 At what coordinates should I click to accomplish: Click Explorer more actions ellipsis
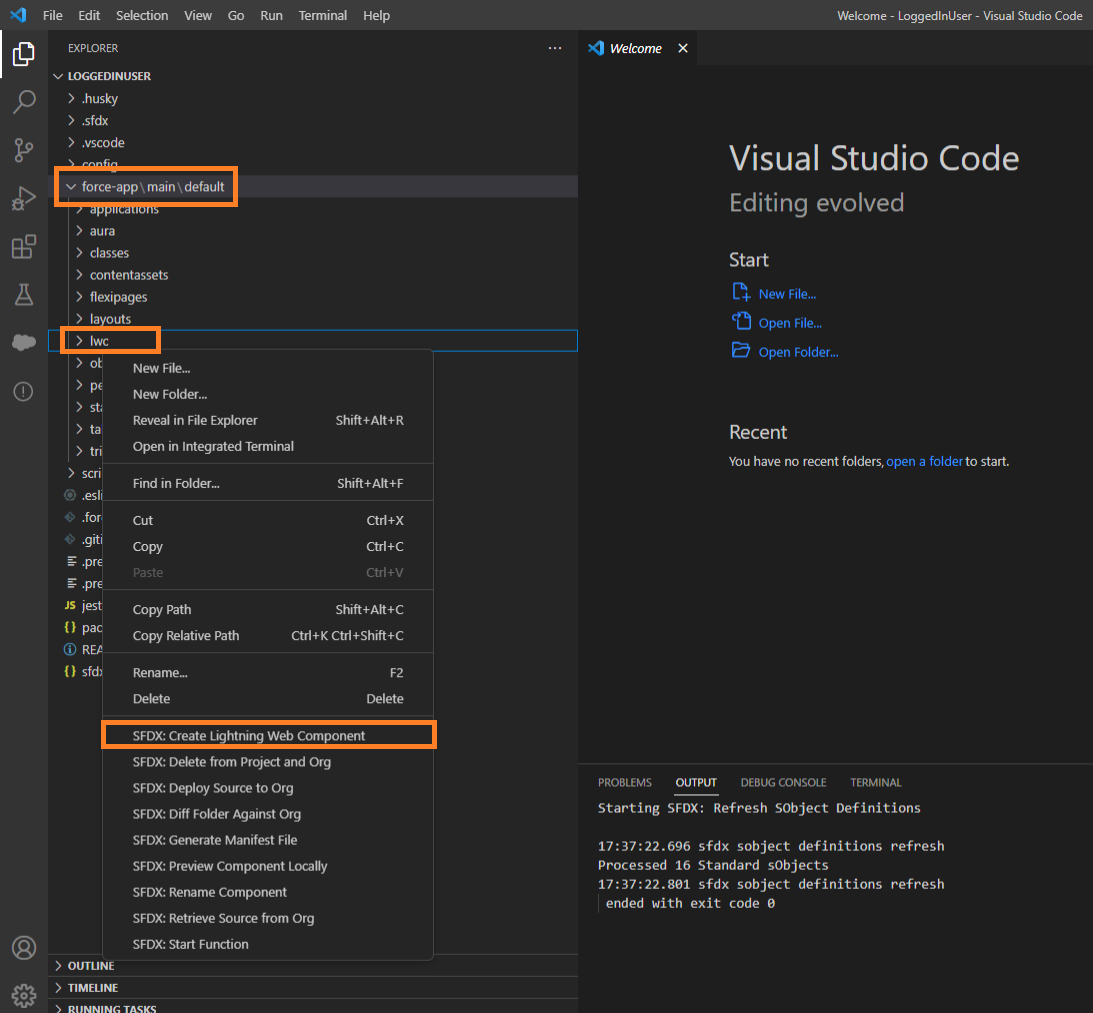point(555,48)
